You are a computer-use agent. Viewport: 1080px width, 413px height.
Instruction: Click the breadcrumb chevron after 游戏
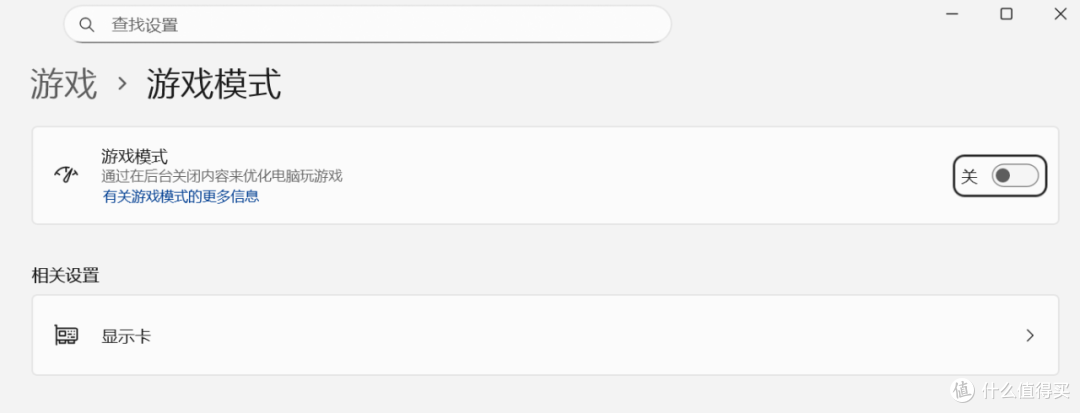pyautogui.click(x=123, y=84)
